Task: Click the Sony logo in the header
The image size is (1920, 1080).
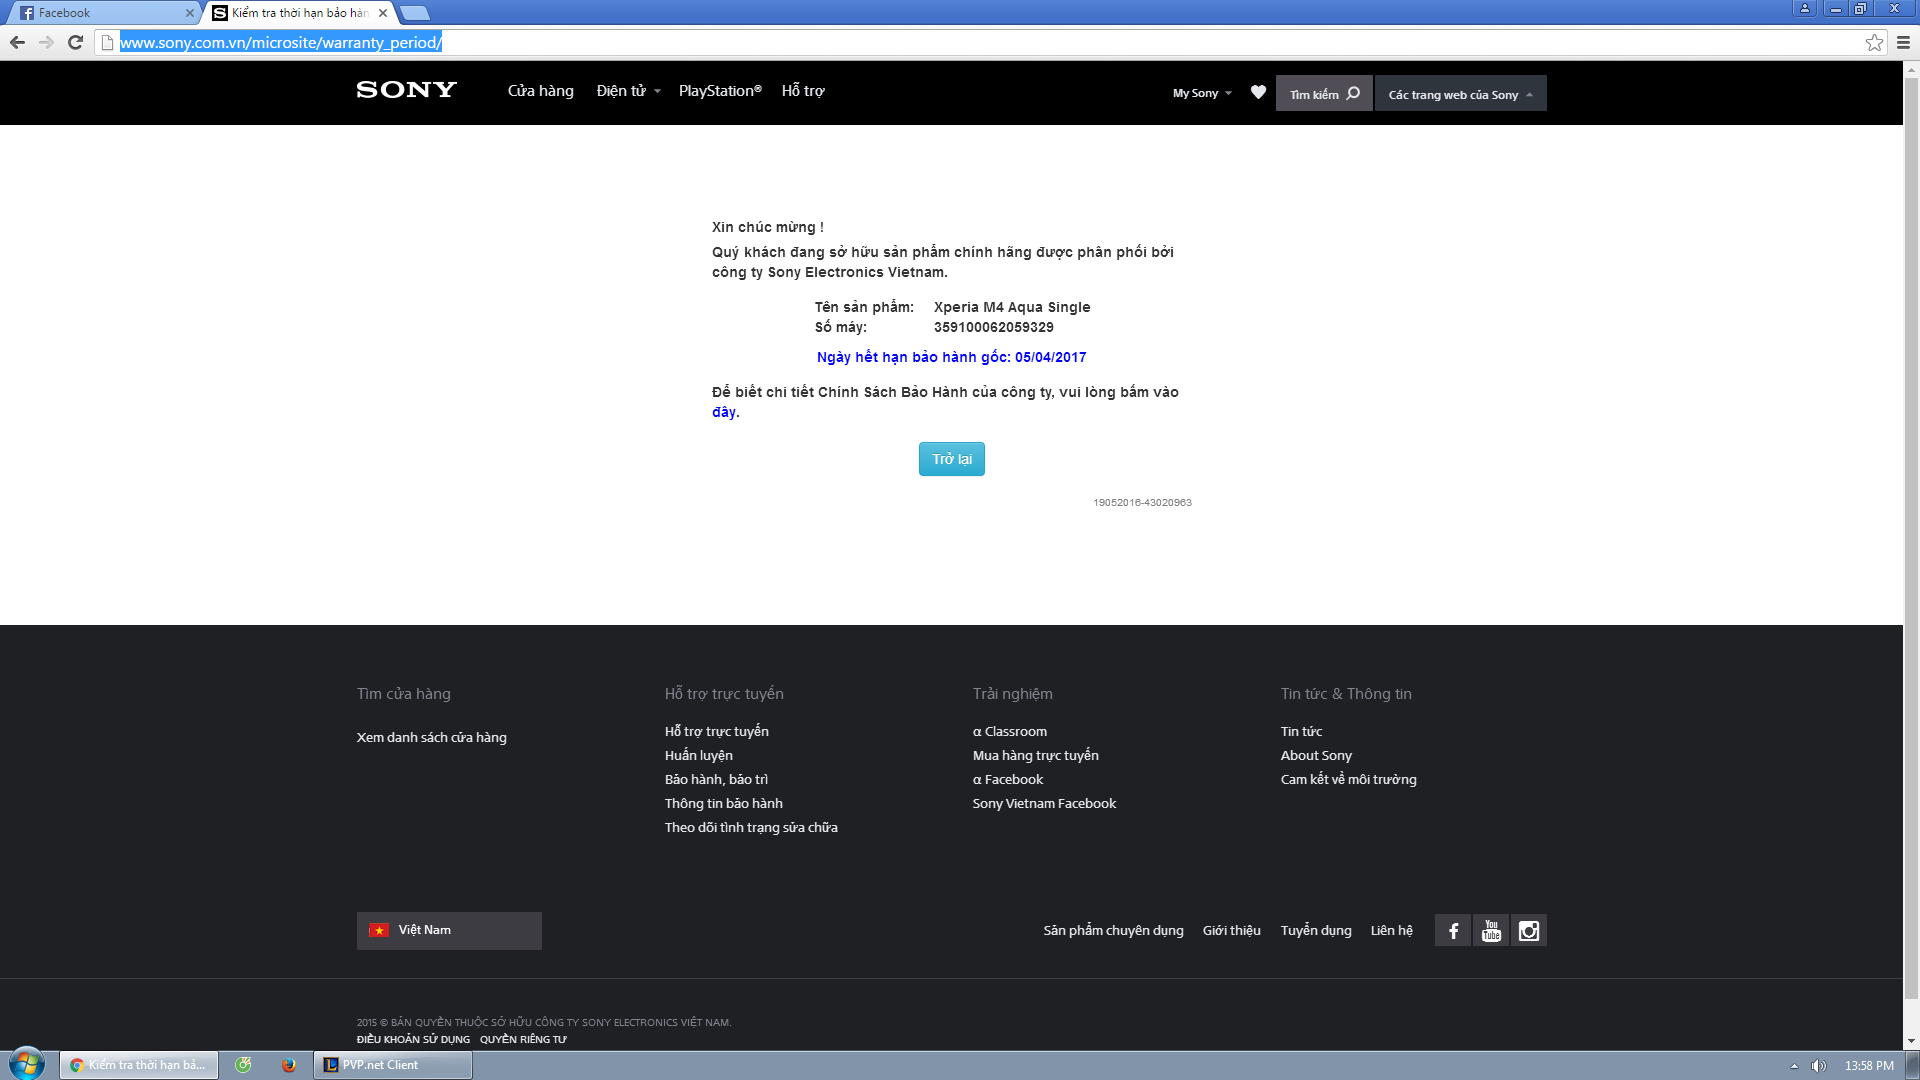Action: point(406,90)
